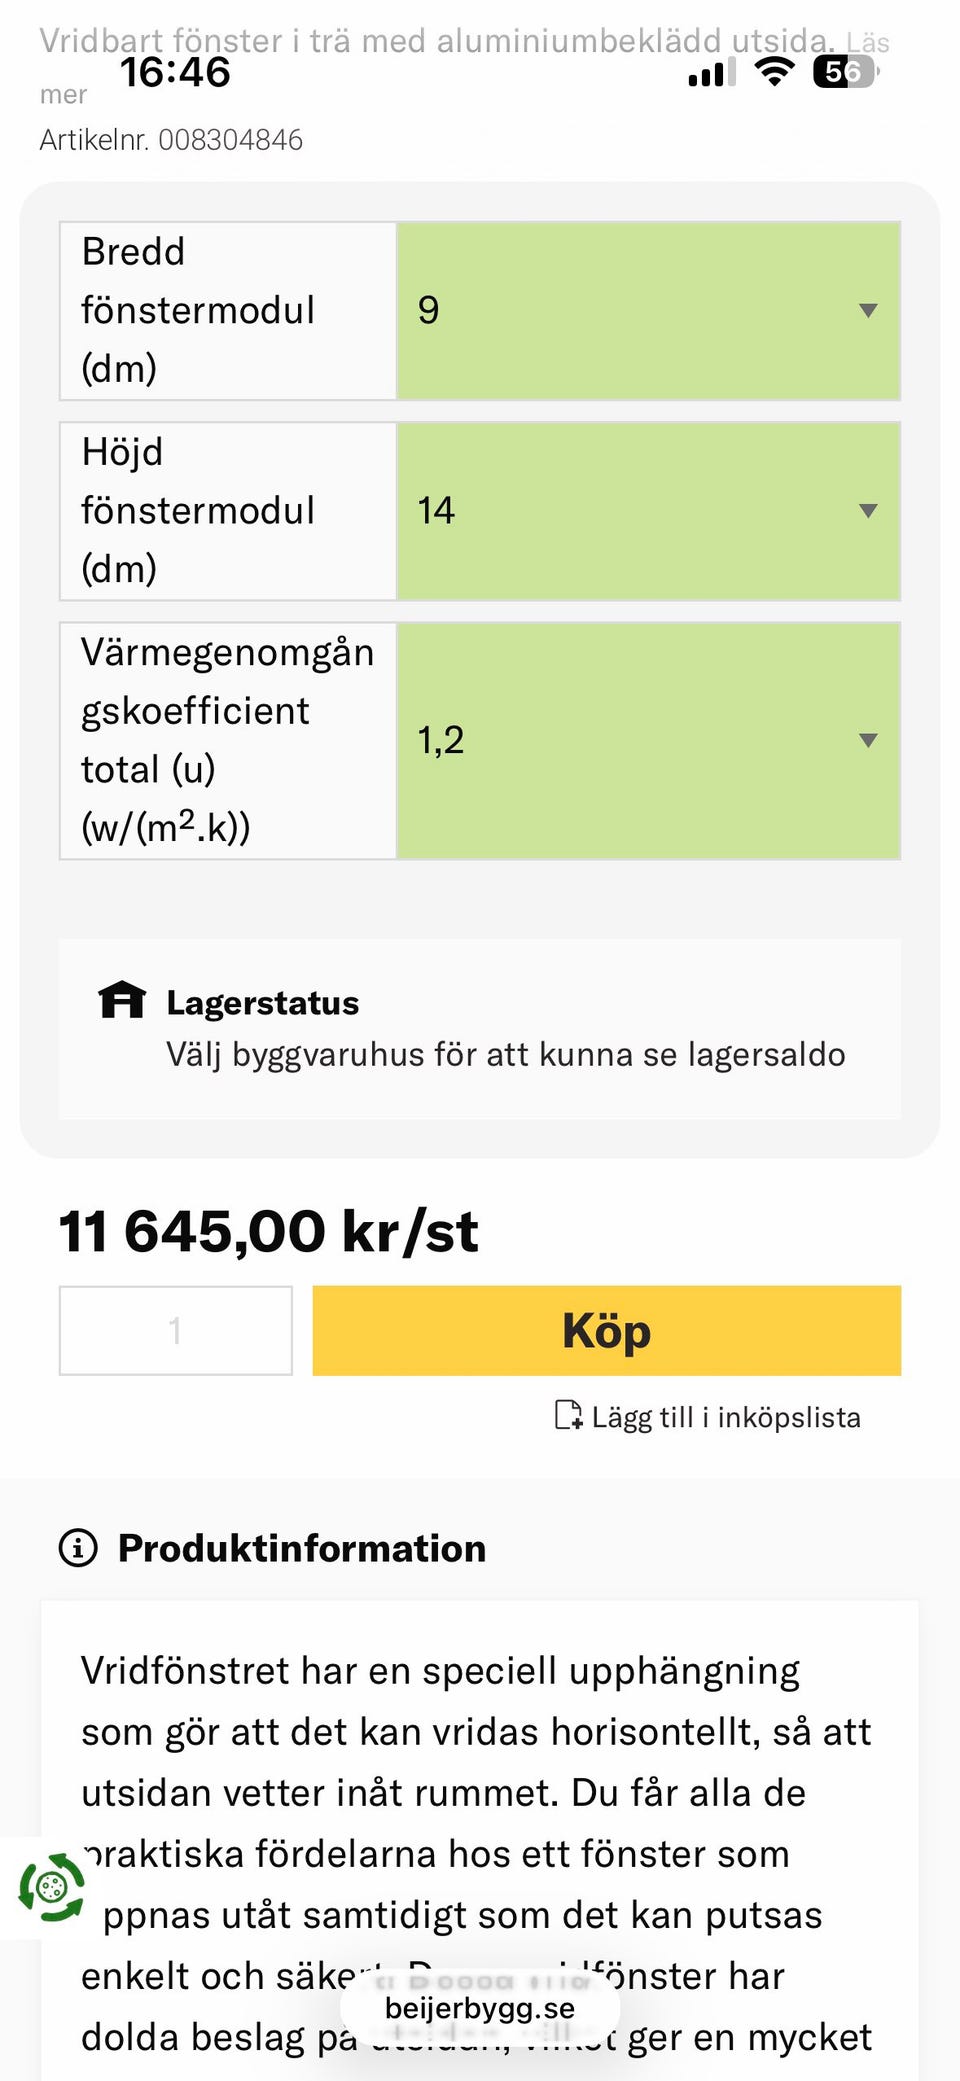Tap the cellular signal bars icon
This screenshot has width=960, height=2081.
pyautogui.click(x=712, y=73)
